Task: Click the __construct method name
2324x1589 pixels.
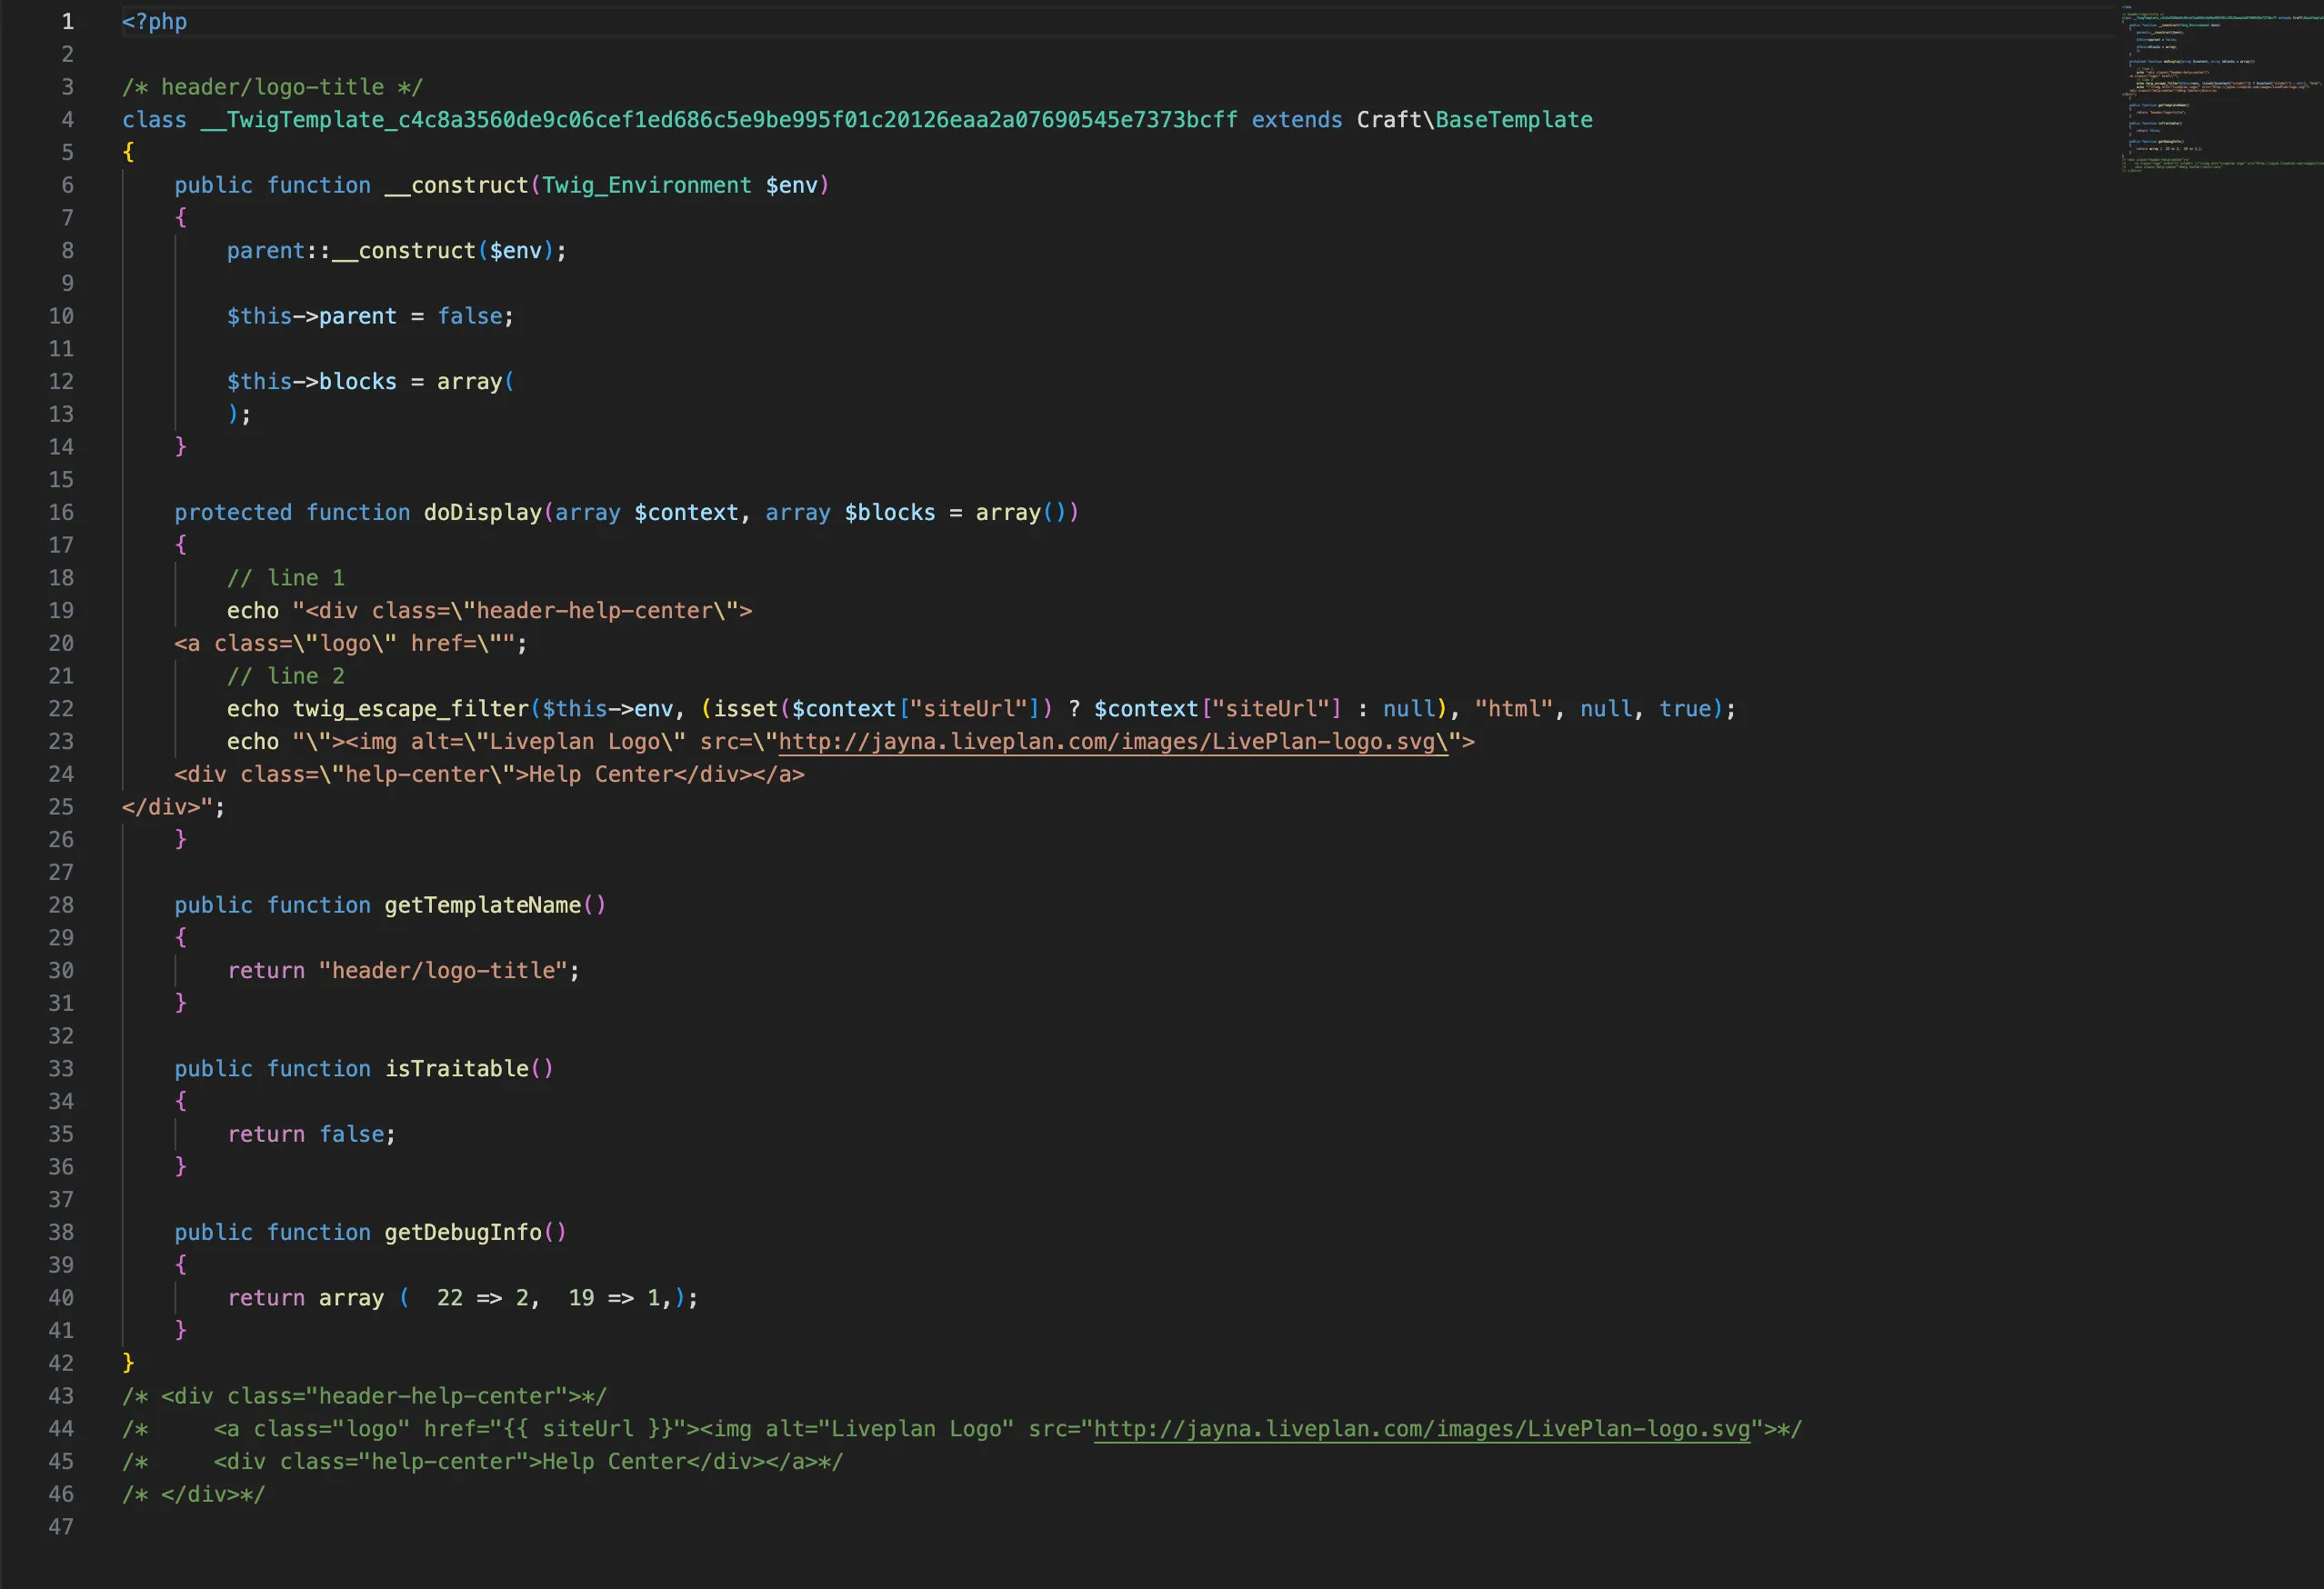Action: point(456,185)
